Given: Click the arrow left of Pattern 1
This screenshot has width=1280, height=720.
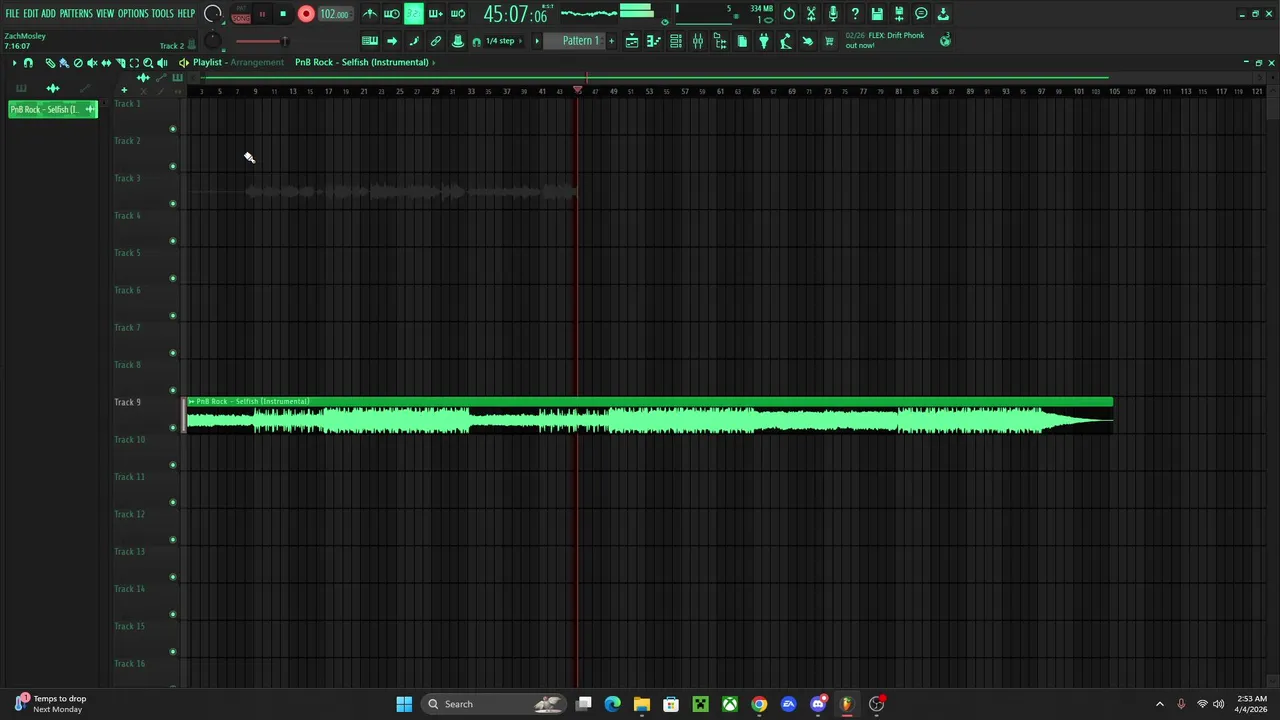Looking at the screenshot, I should [x=537, y=41].
